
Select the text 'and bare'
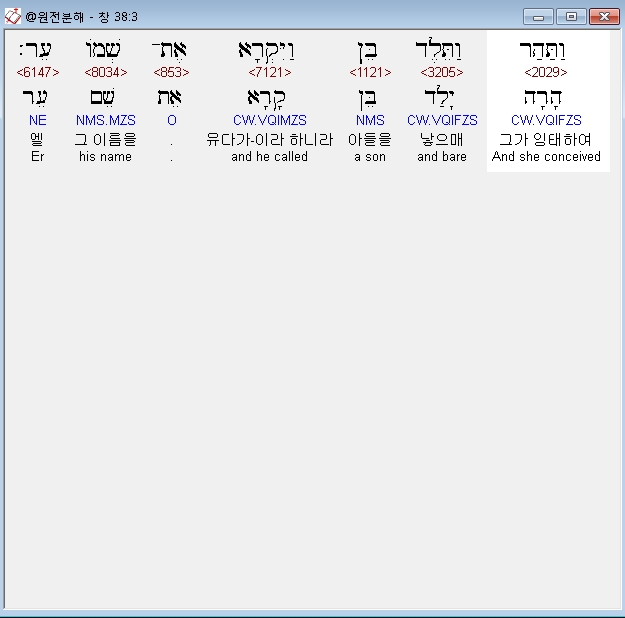[x=442, y=156]
